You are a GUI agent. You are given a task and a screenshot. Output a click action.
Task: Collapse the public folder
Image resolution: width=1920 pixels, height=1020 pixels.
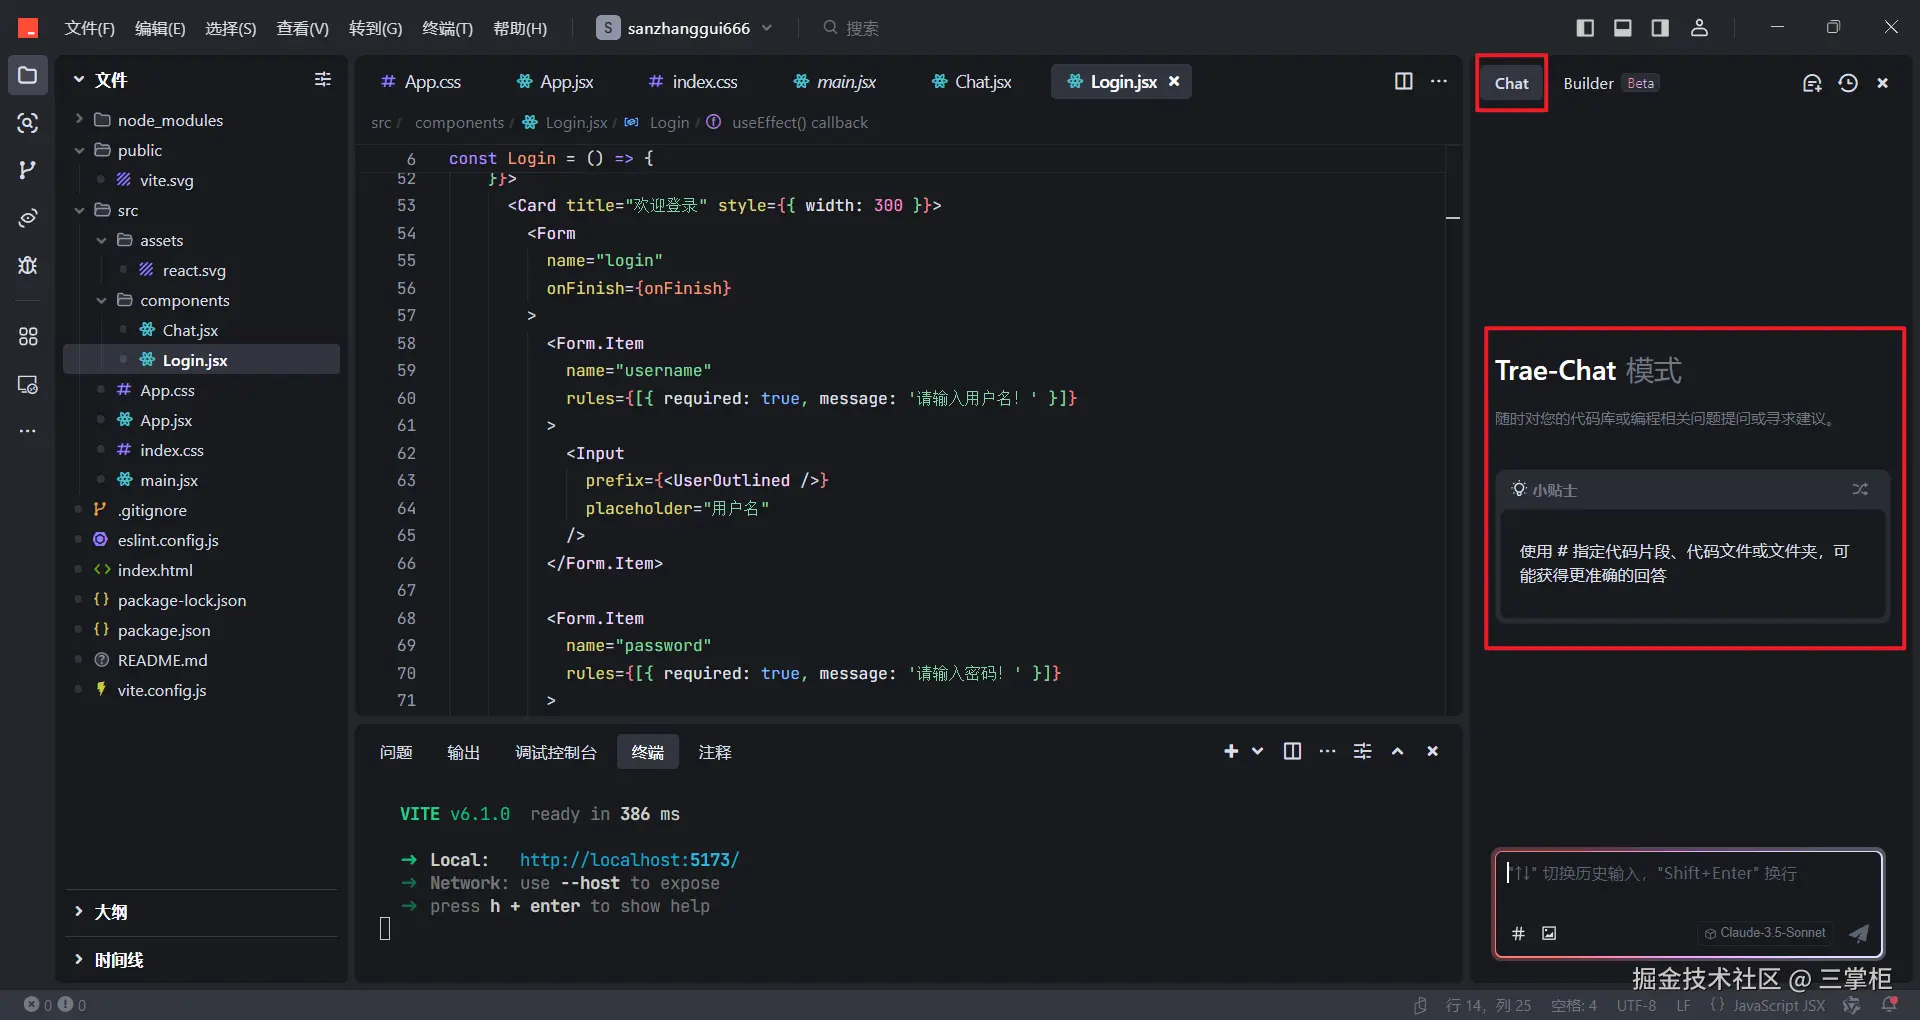tap(79, 150)
